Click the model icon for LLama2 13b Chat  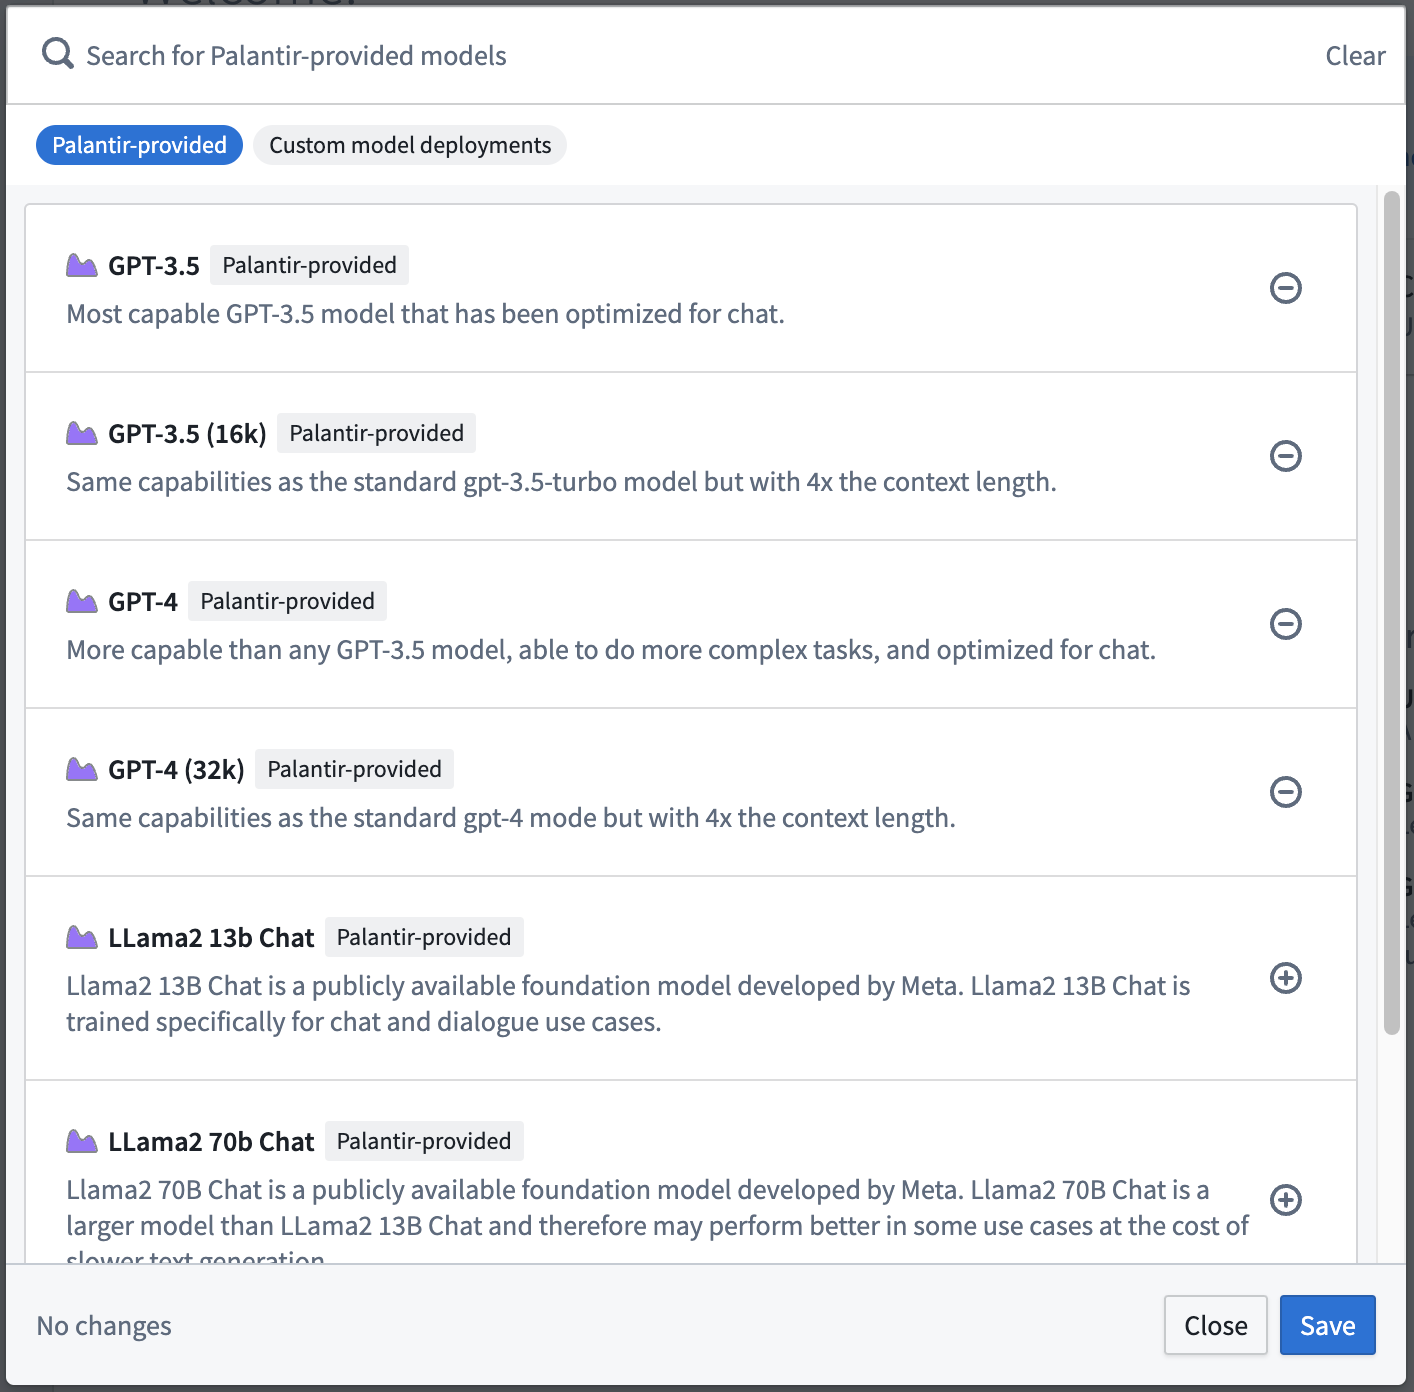[82, 937]
